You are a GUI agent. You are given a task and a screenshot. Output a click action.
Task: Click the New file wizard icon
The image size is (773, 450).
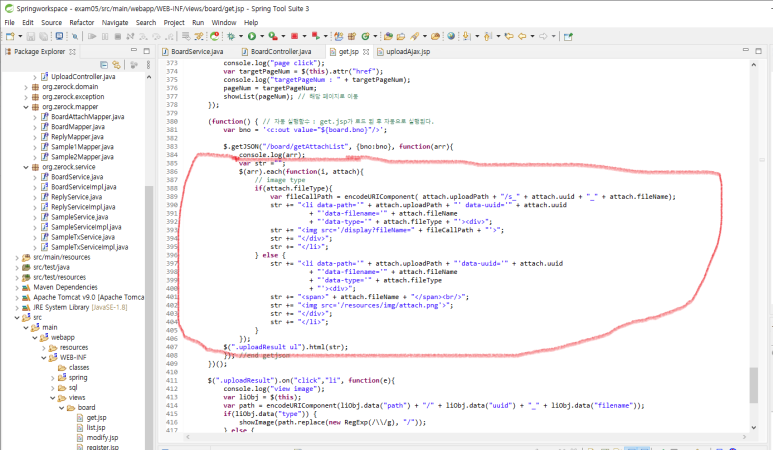[x=10, y=36]
